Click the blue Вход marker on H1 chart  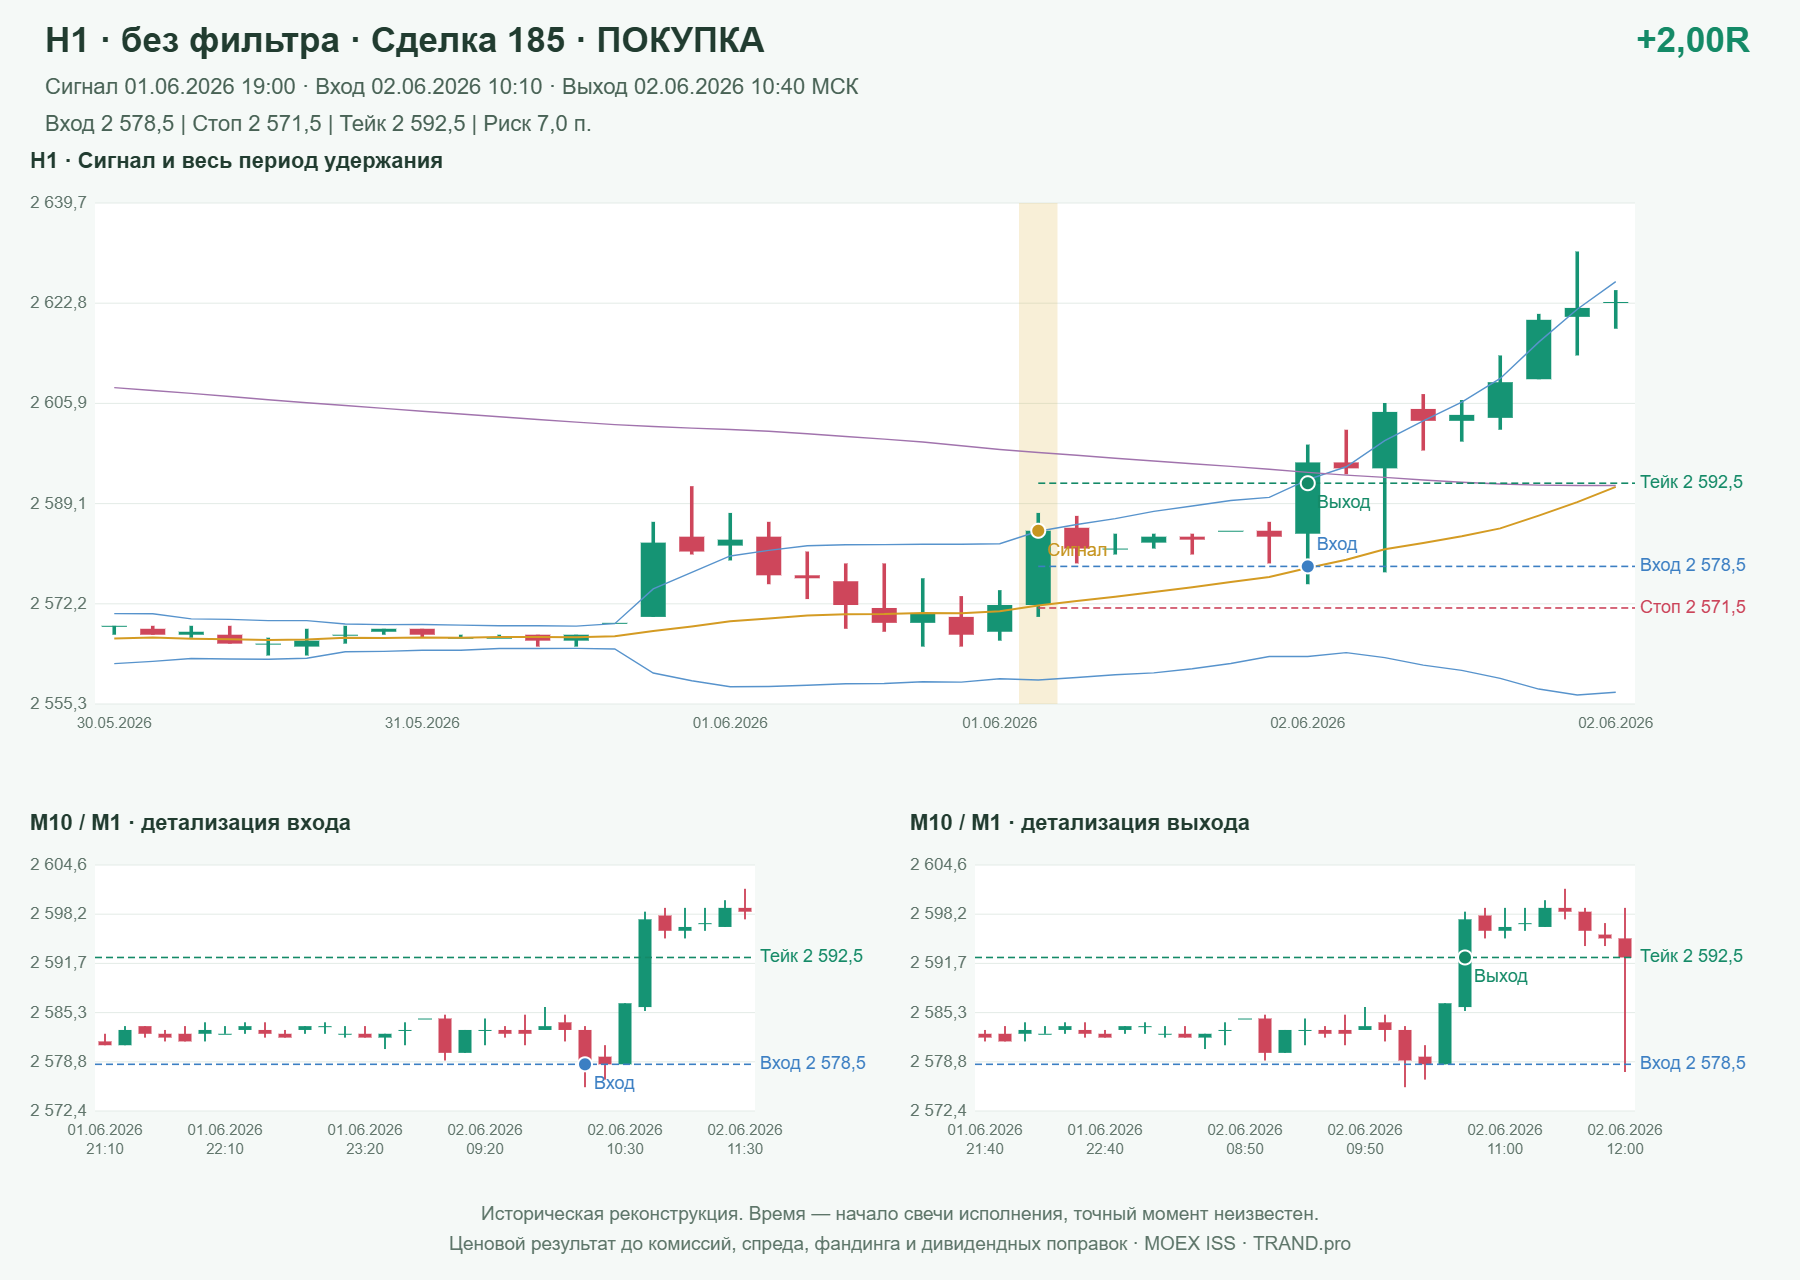1307,566
